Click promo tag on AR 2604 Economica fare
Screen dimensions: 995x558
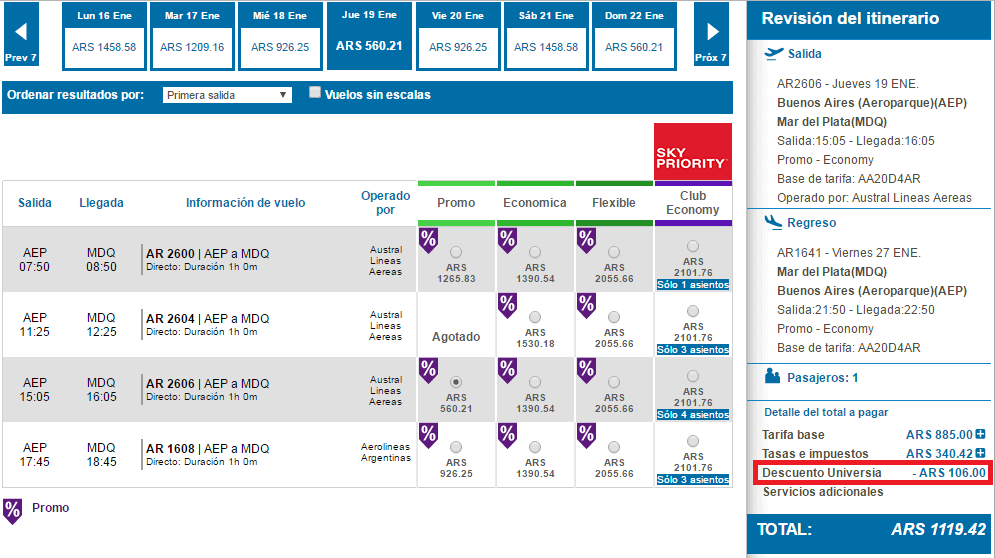point(507,306)
